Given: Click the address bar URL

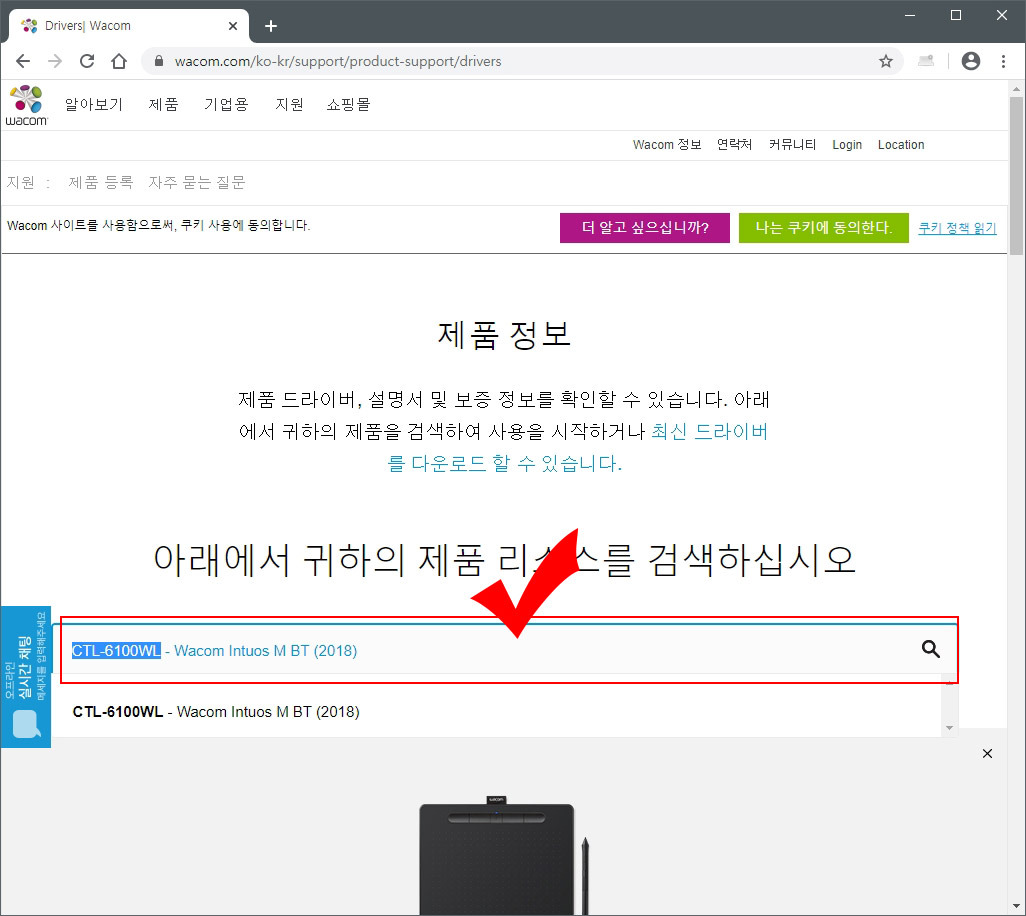Looking at the screenshot, I should 338,62.
